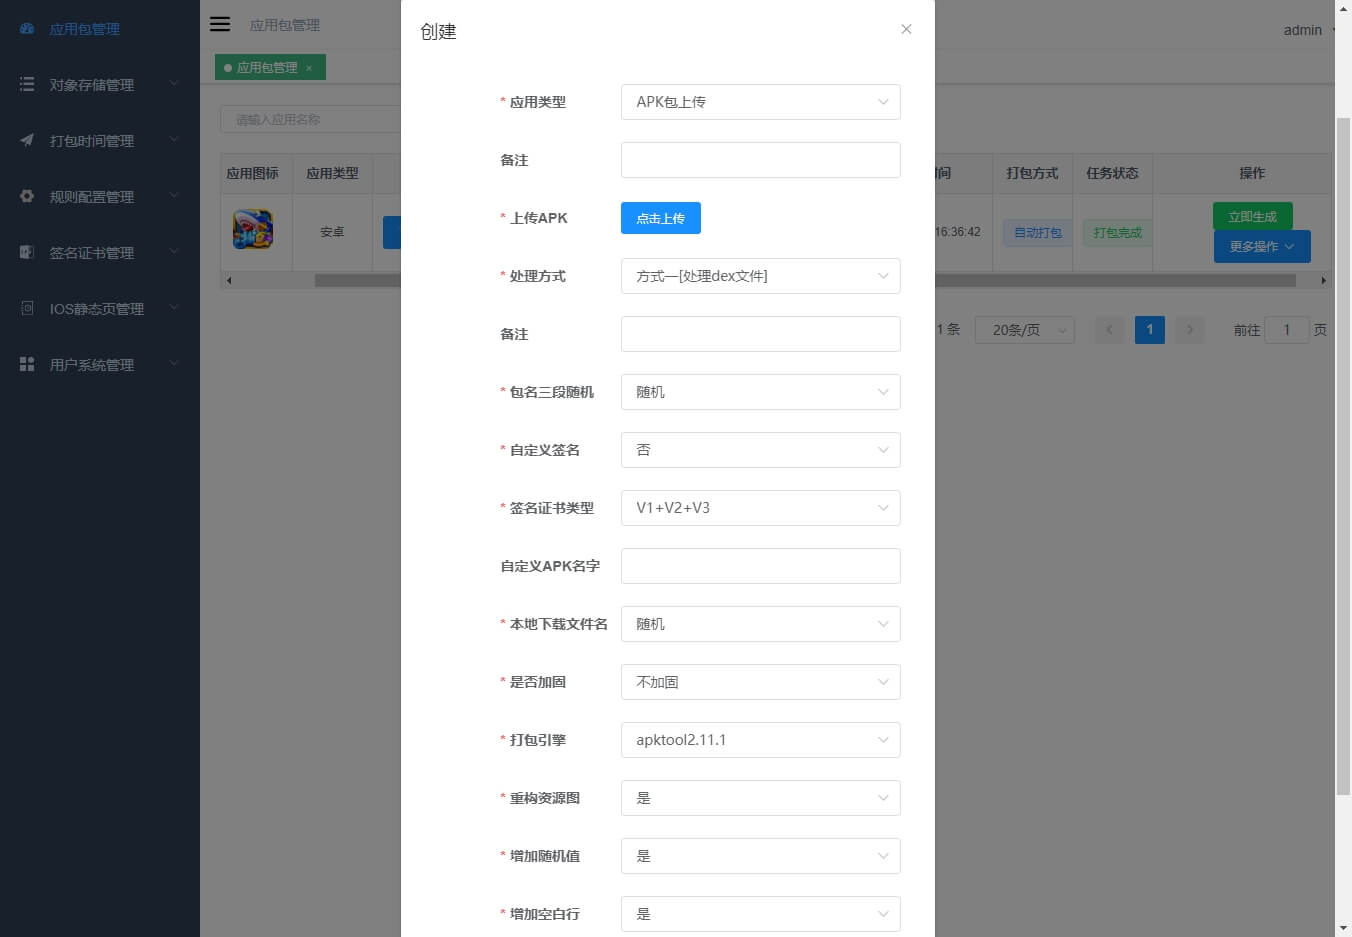Open the 是否加固 dropdown
1352x937 pixels.
coord(760,682)
